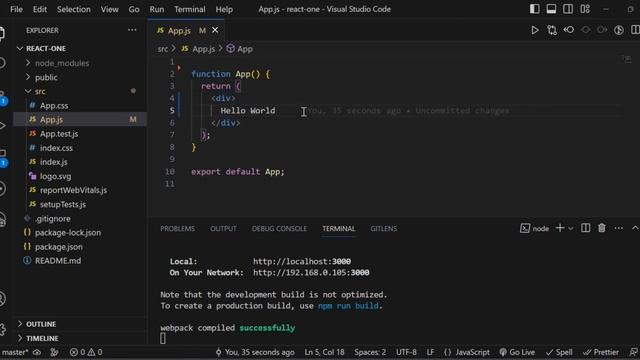Start Go Live server from status bar
Viewport: 640px width, 360px height.
point(517,352)
